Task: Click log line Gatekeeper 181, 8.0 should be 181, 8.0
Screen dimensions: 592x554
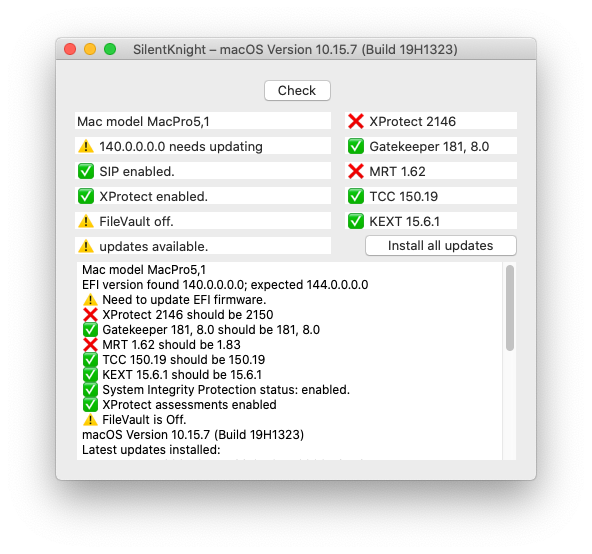Action: tap(211, 330)
